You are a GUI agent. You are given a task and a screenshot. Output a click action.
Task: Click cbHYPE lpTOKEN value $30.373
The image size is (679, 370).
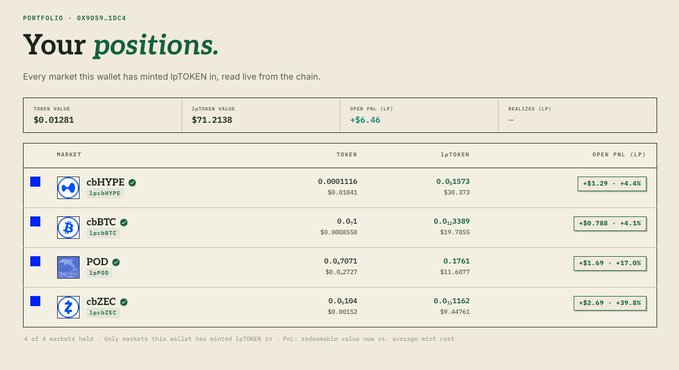(456, 192)
